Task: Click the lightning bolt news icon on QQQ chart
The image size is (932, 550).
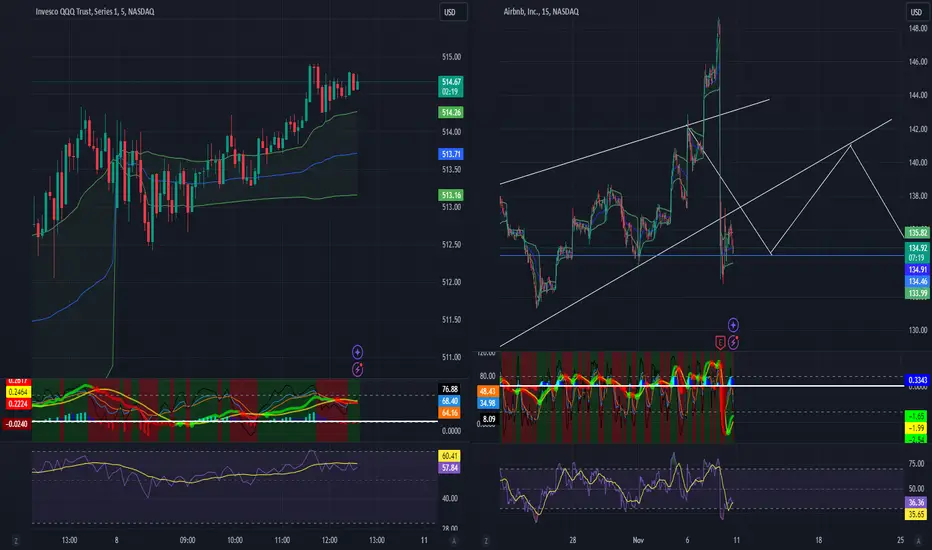Action: click(x=357, y=369)
